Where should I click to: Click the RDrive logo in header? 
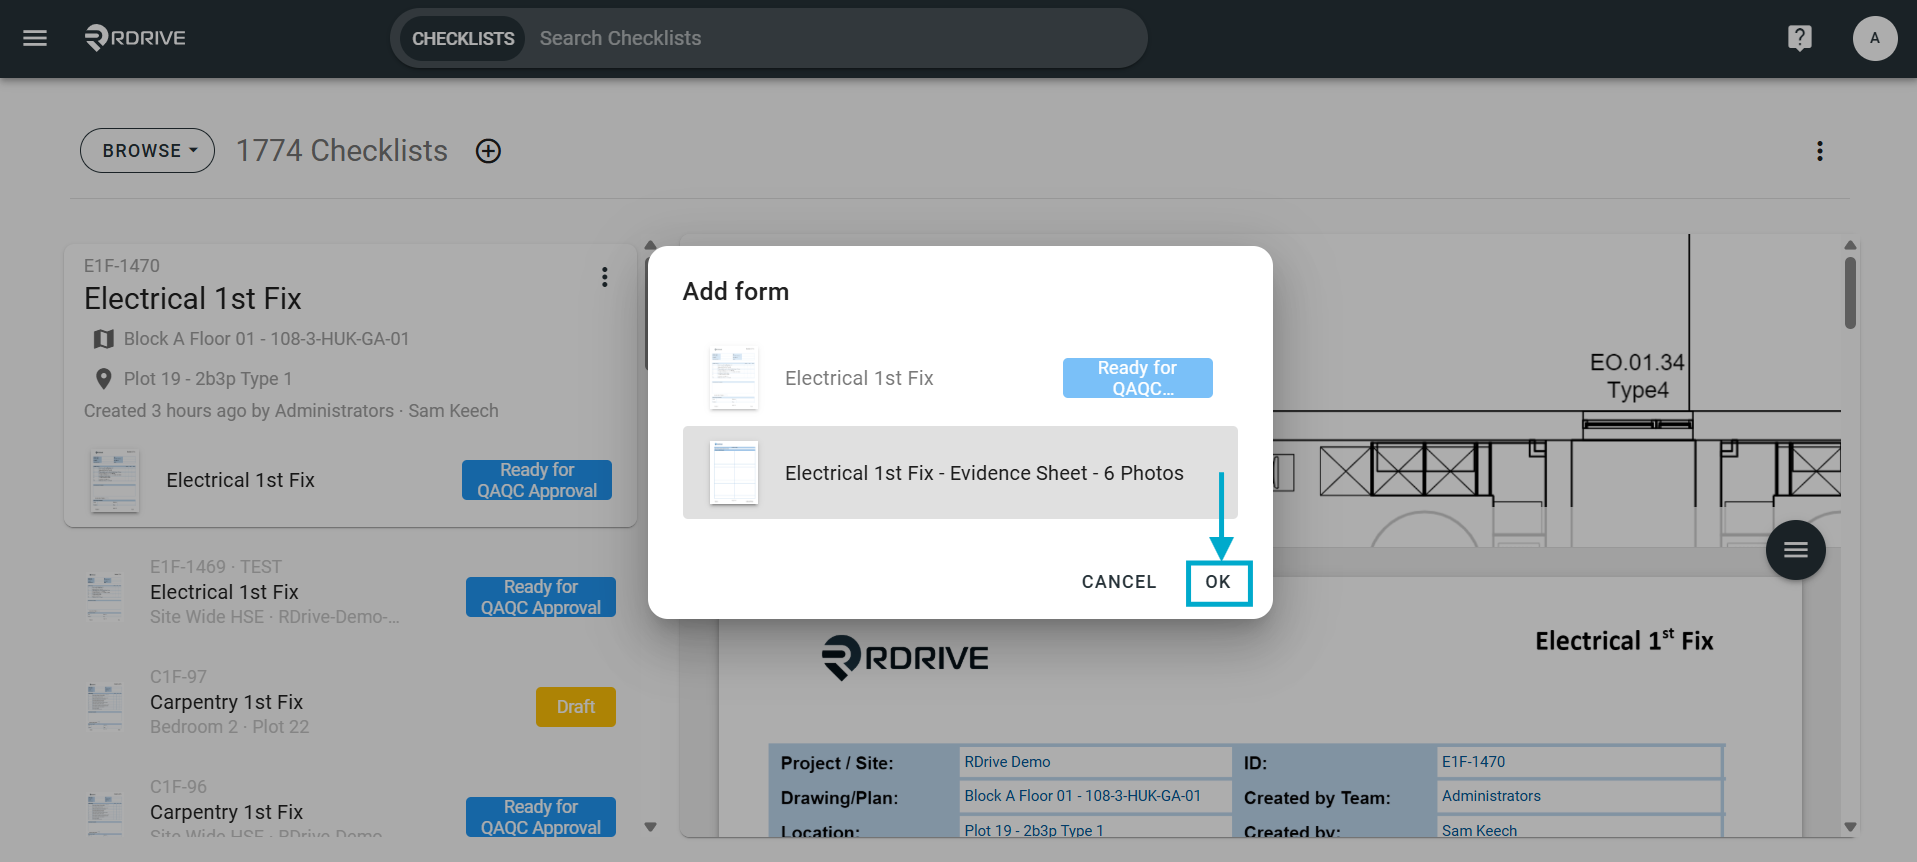pos(135,38)
